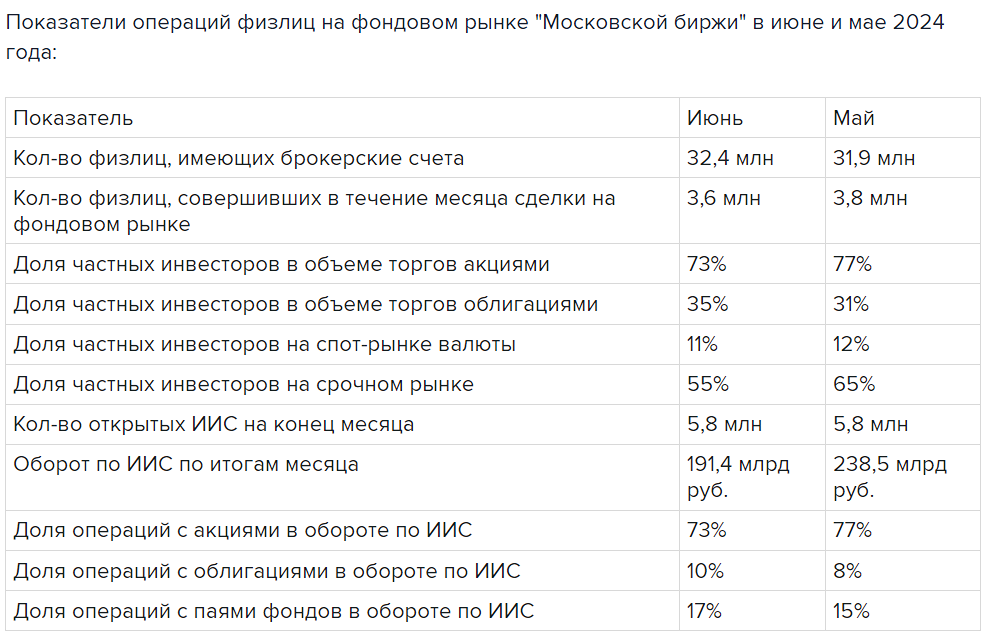Click the "Кол-во физлиц, имеющих брокерские счета" row label
997x639 pixels.
pyautogui.click(x=238, y=158)
